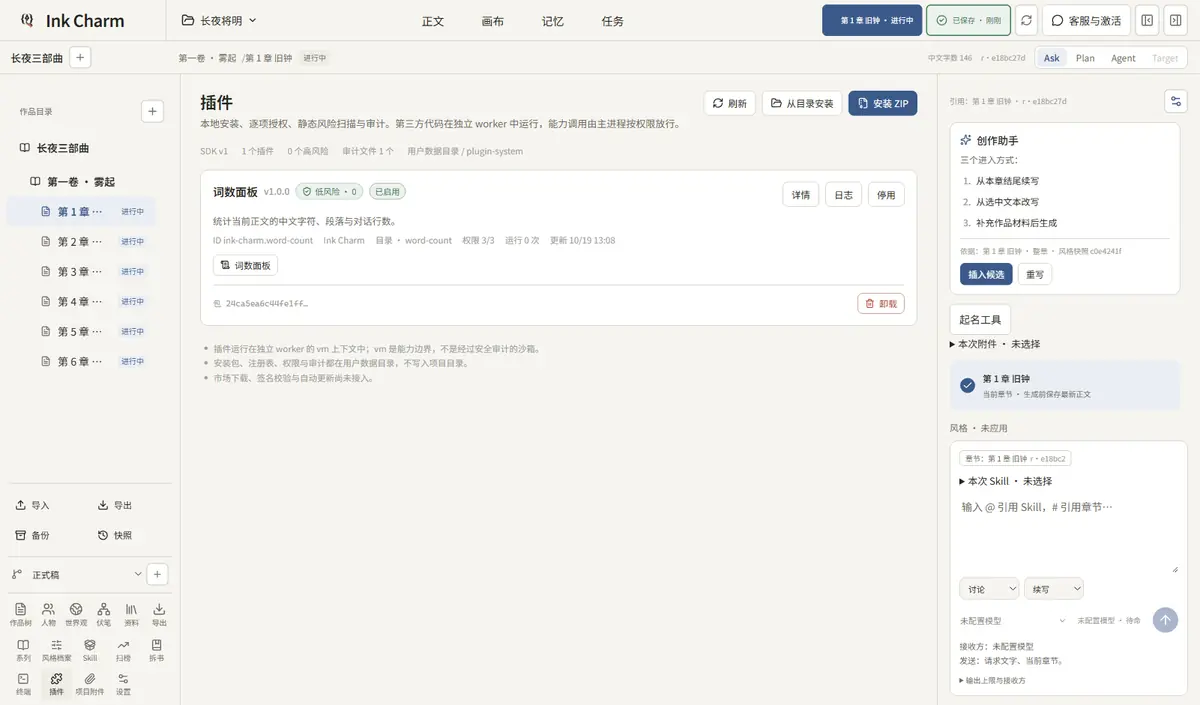The width and height of the screenshot is (1200, 705).
Task: Switch to the 正文 tab
Action: 433,21
